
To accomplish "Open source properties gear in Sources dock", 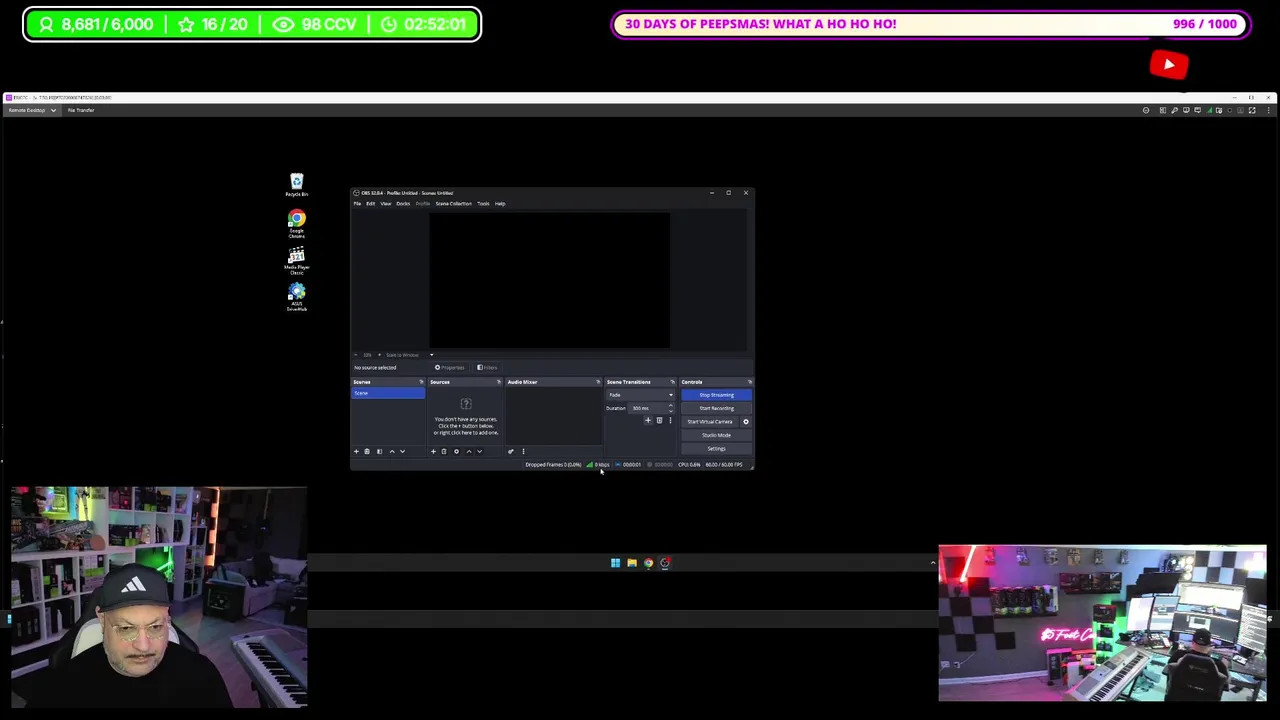I will click(456, 451).
